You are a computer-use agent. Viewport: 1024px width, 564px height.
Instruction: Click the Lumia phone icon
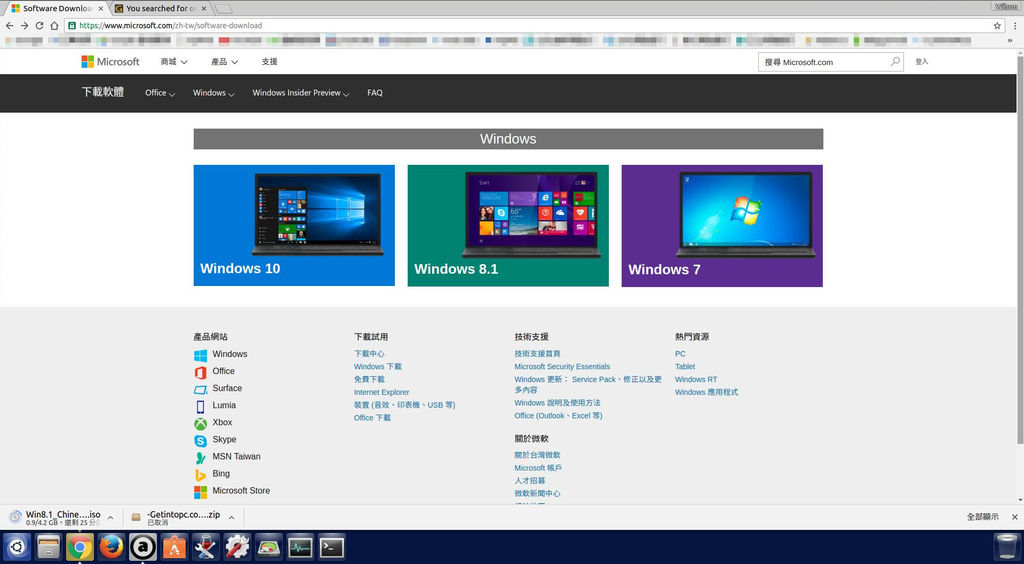click(x=200, y=406)
